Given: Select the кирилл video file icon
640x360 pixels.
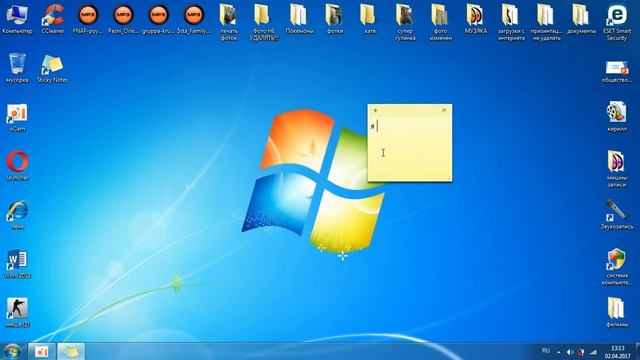Looking at the screenshot, I should [617, 117].
